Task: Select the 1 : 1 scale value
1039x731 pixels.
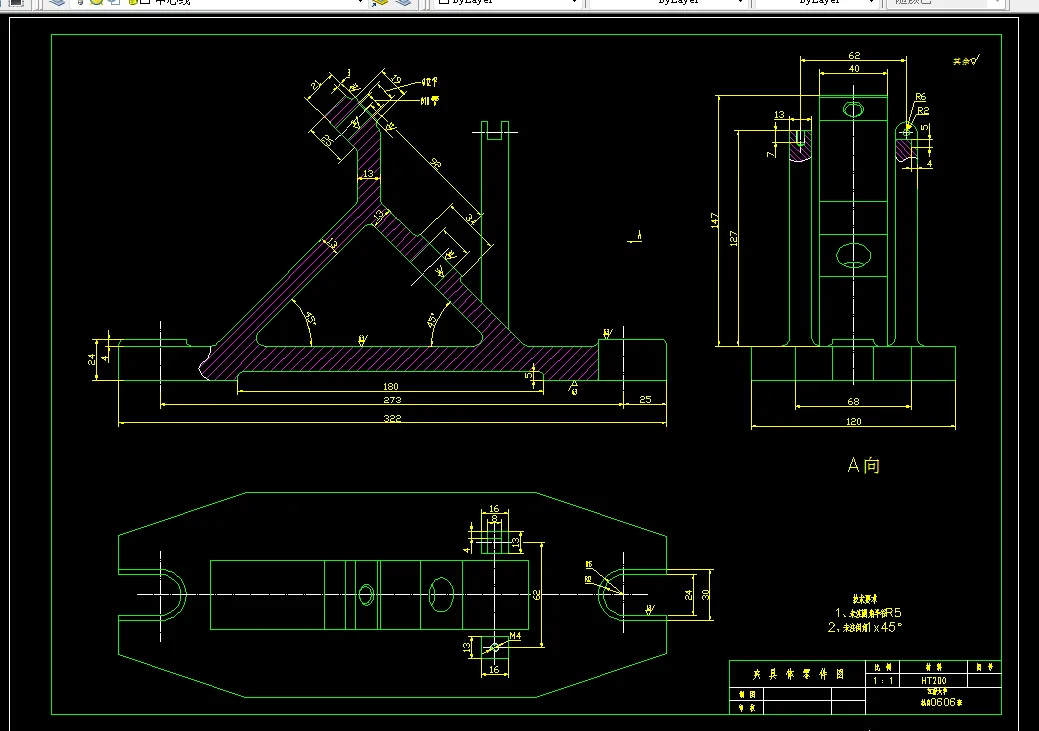Action: point(883,681)
